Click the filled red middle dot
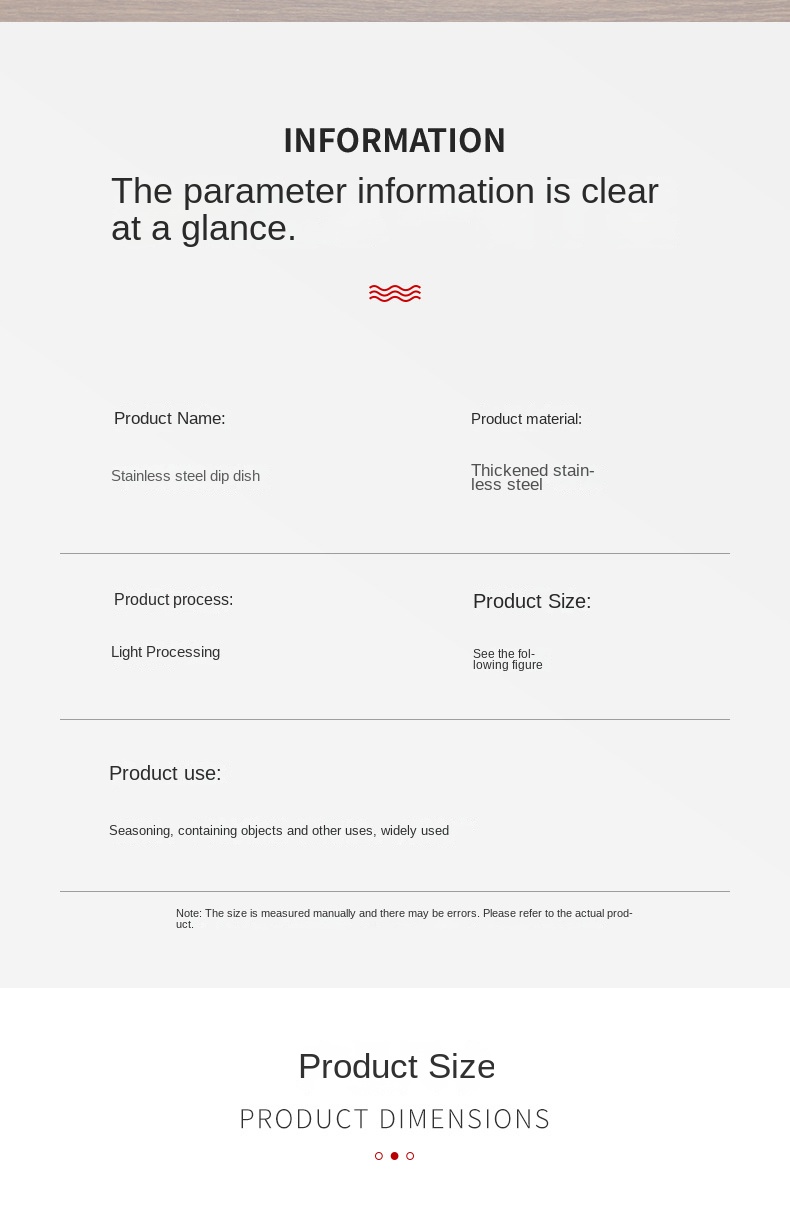This screenshot has height=1207, width=790. [x=394, y=1156]
